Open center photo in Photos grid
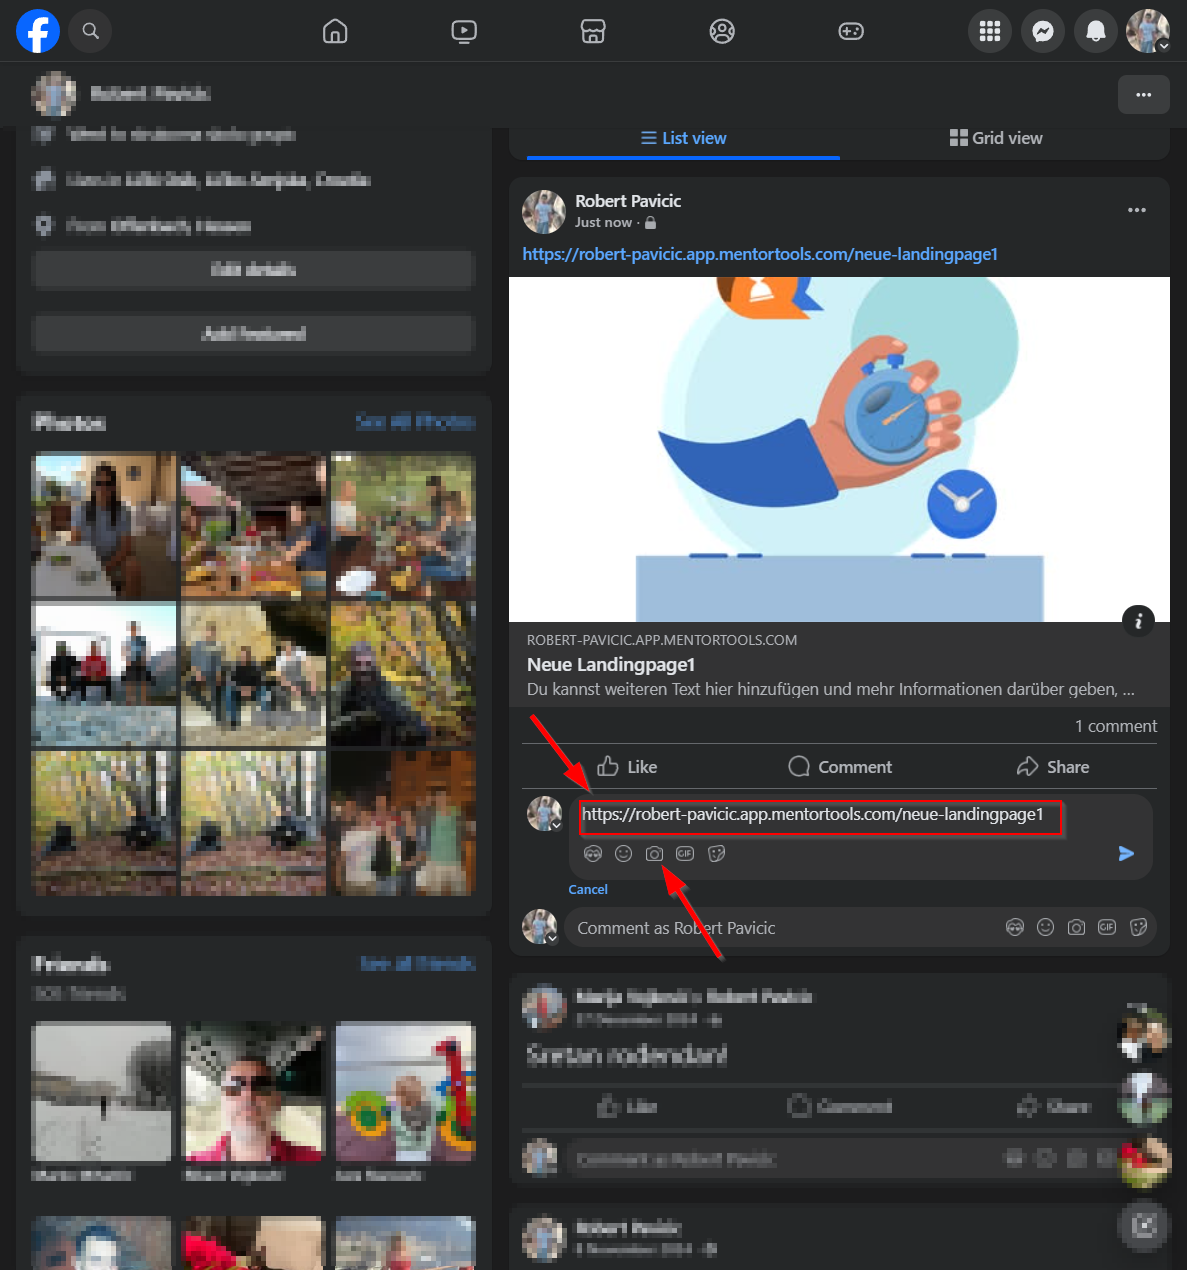This screenshot has width=1187, height=1270. coord(254,674)
